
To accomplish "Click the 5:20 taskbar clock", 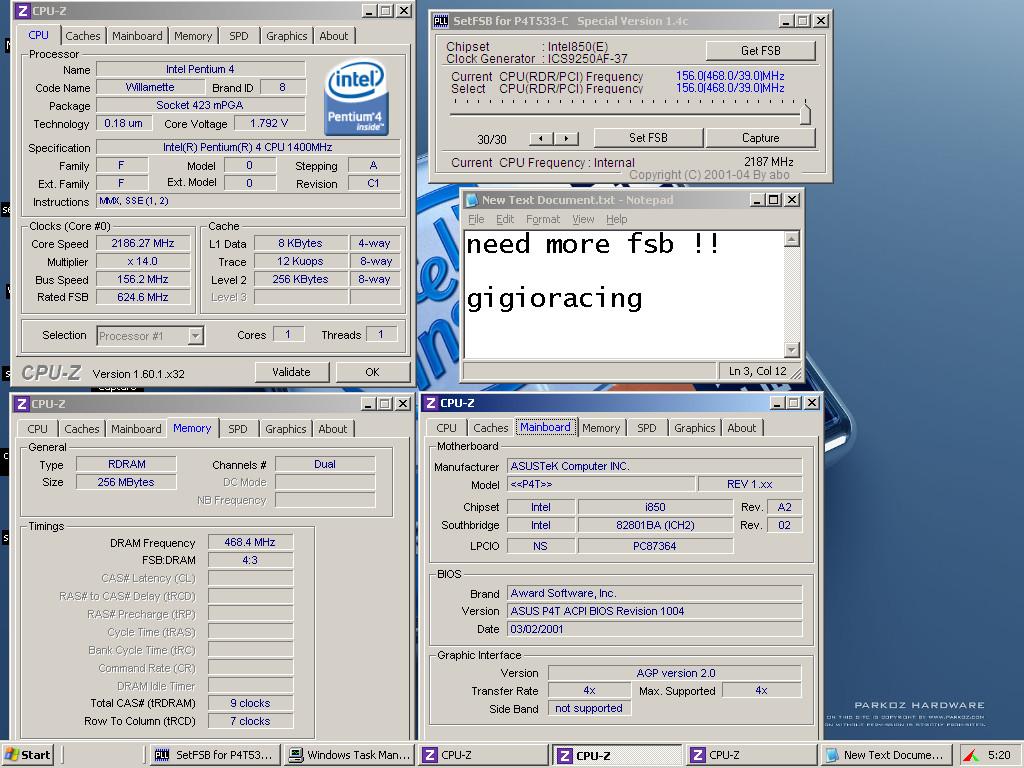I will click(x=999, y=755).
